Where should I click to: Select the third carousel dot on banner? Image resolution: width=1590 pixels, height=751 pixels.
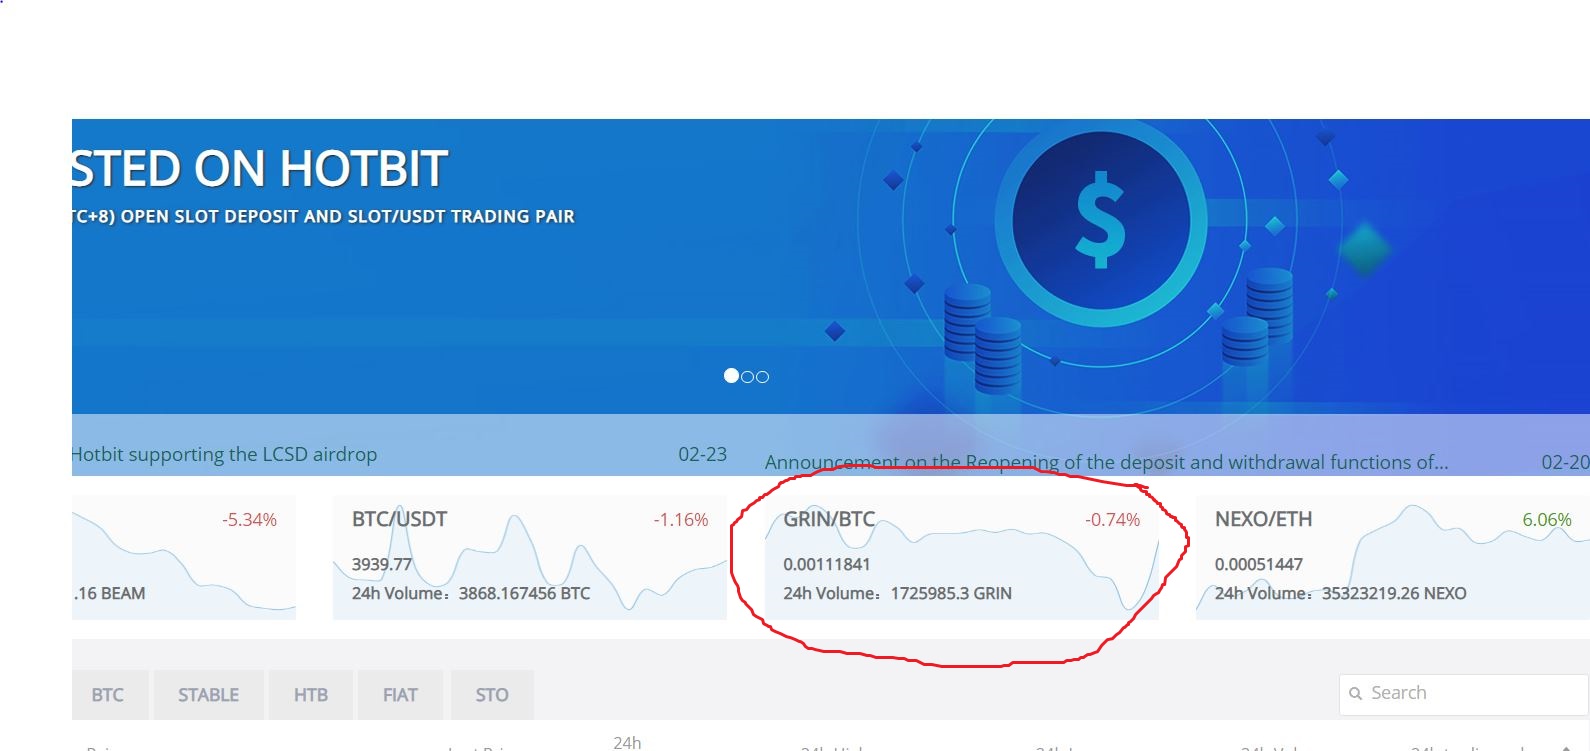point(762,377)
